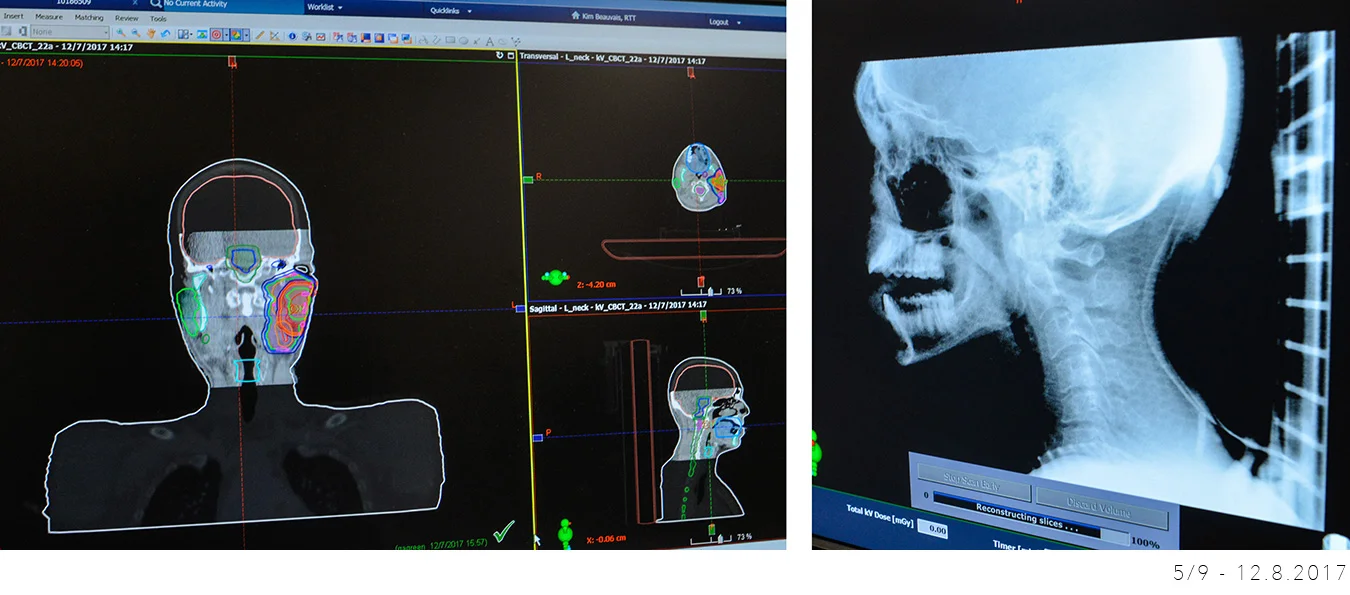Image resolution: width=1350 pixels, height=595 pixels.
Task: Open the view layout toolbar icon
Action: coord(183,34)
